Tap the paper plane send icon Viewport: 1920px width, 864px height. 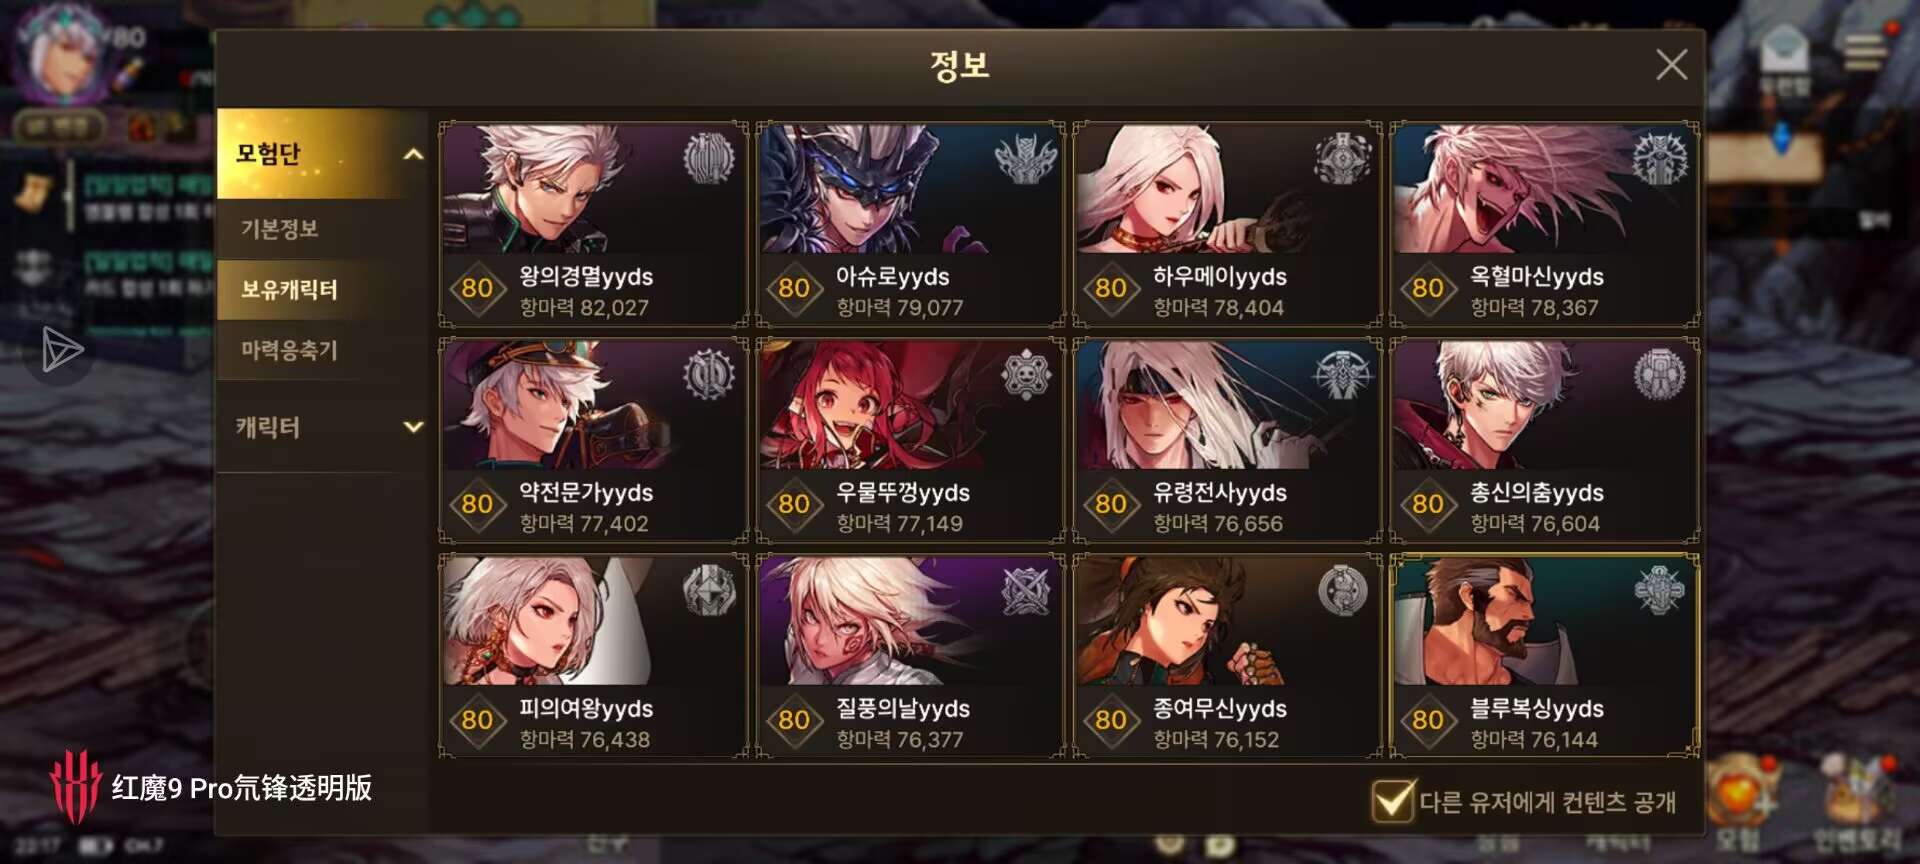(62, 350)
